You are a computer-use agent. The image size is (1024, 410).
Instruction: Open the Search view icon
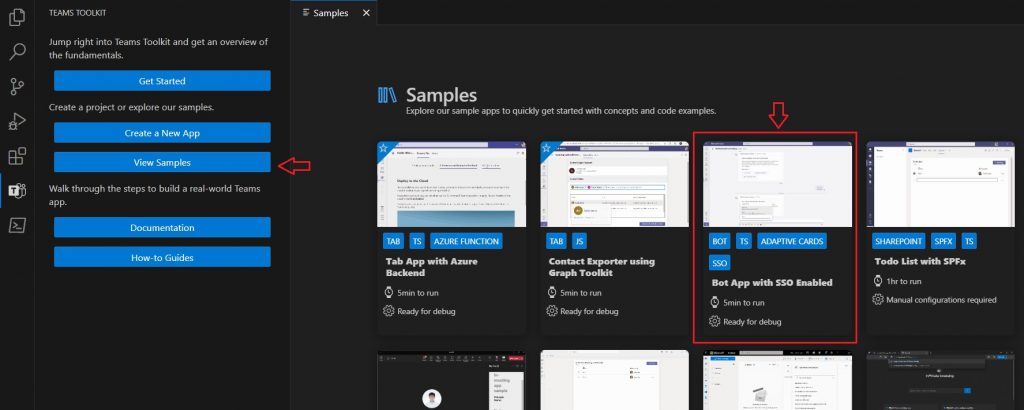click(16, 53)
